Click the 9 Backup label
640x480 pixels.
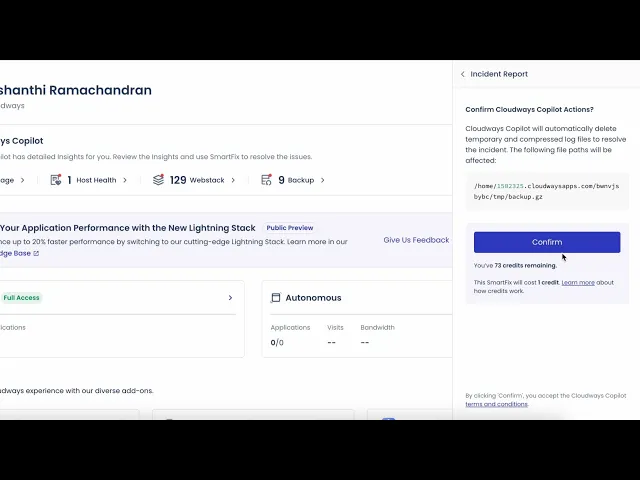pos(296,180)
